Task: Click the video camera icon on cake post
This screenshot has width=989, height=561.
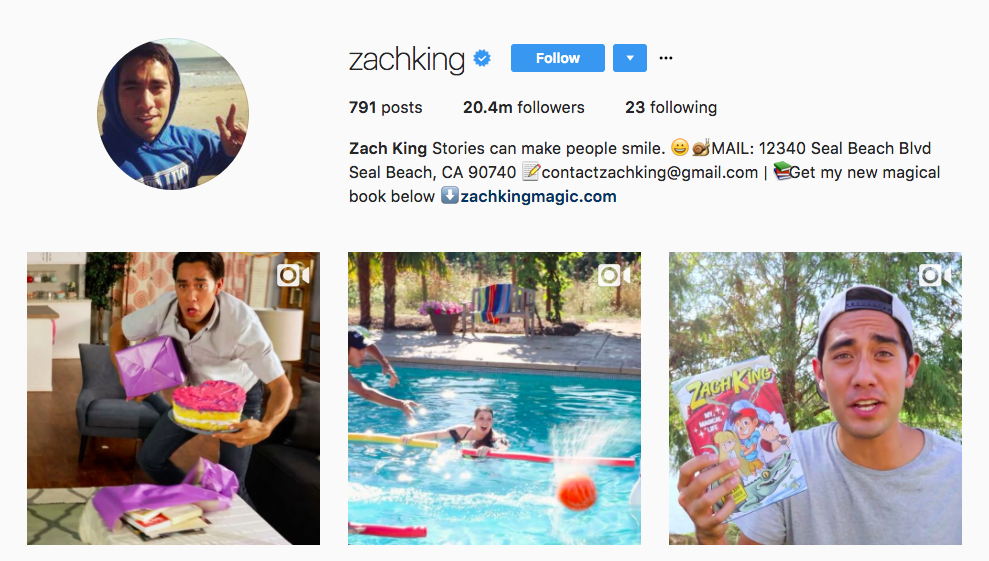Action: [x=293, y=275]
